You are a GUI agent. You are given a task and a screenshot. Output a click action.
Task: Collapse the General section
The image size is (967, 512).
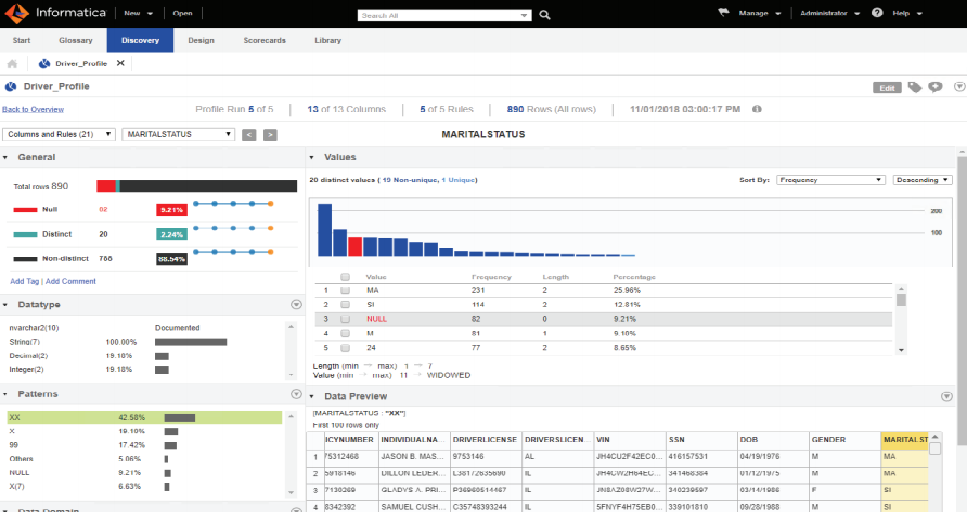[5, 158]
